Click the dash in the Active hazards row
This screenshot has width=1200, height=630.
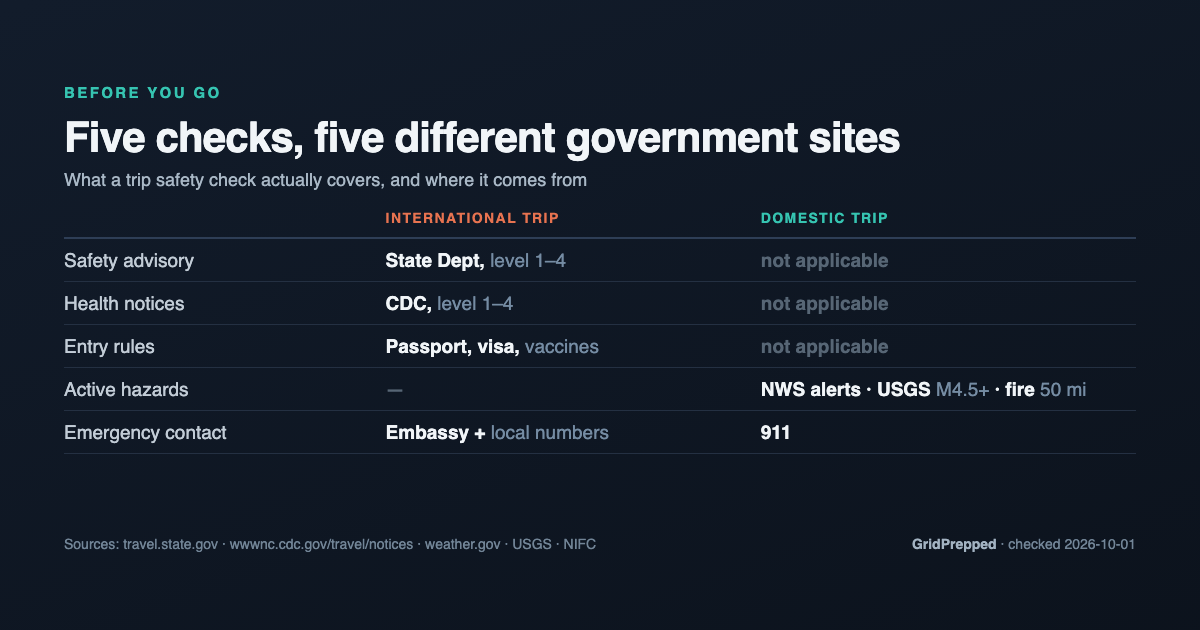click(395, 390)
